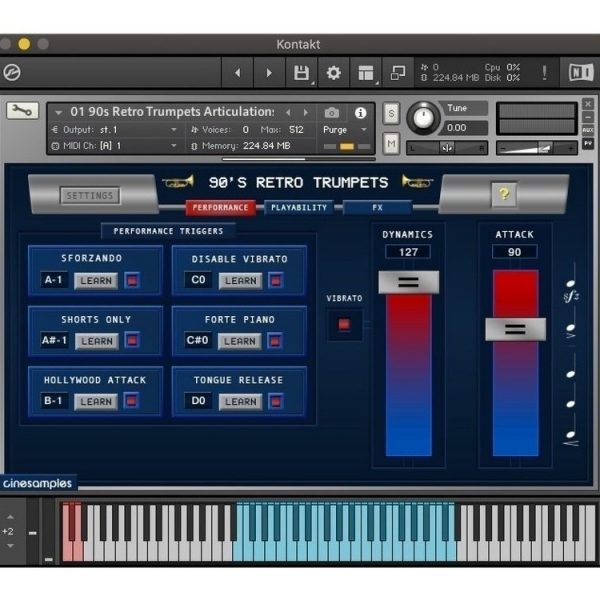Click the Tongue Release key field D0
The image size is (600, 600).
[x=198, y=401]
